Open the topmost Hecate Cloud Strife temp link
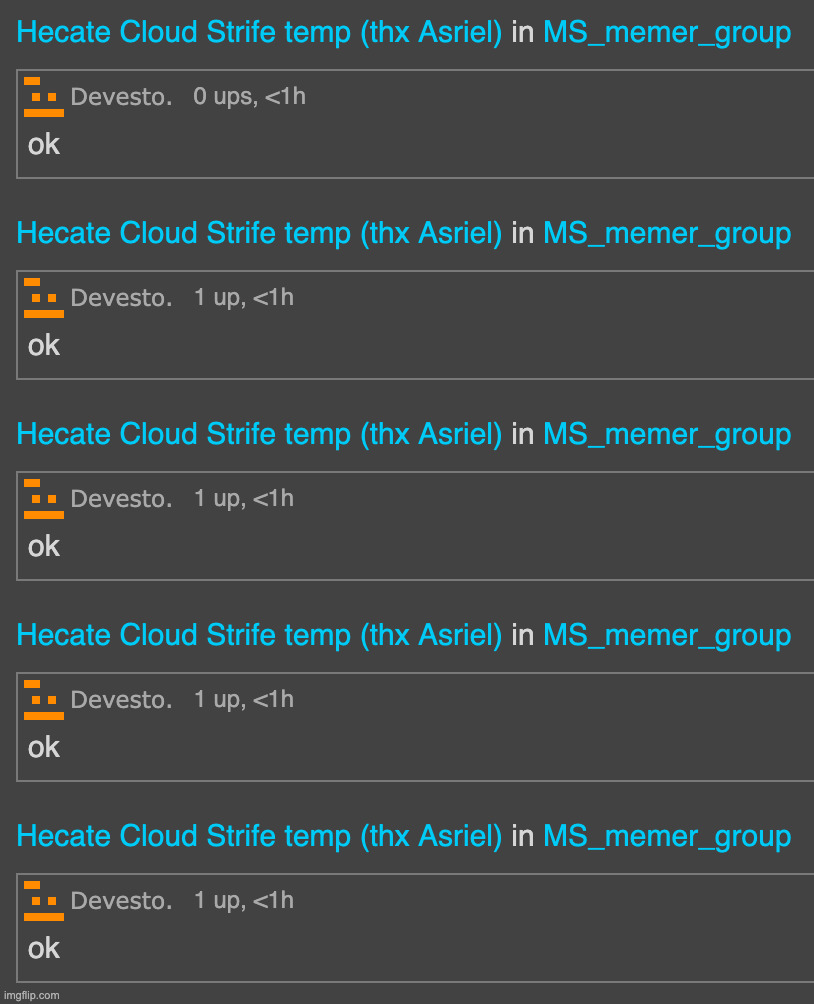The width and height of the screenshot is (814, 1004). coord(259,33)
